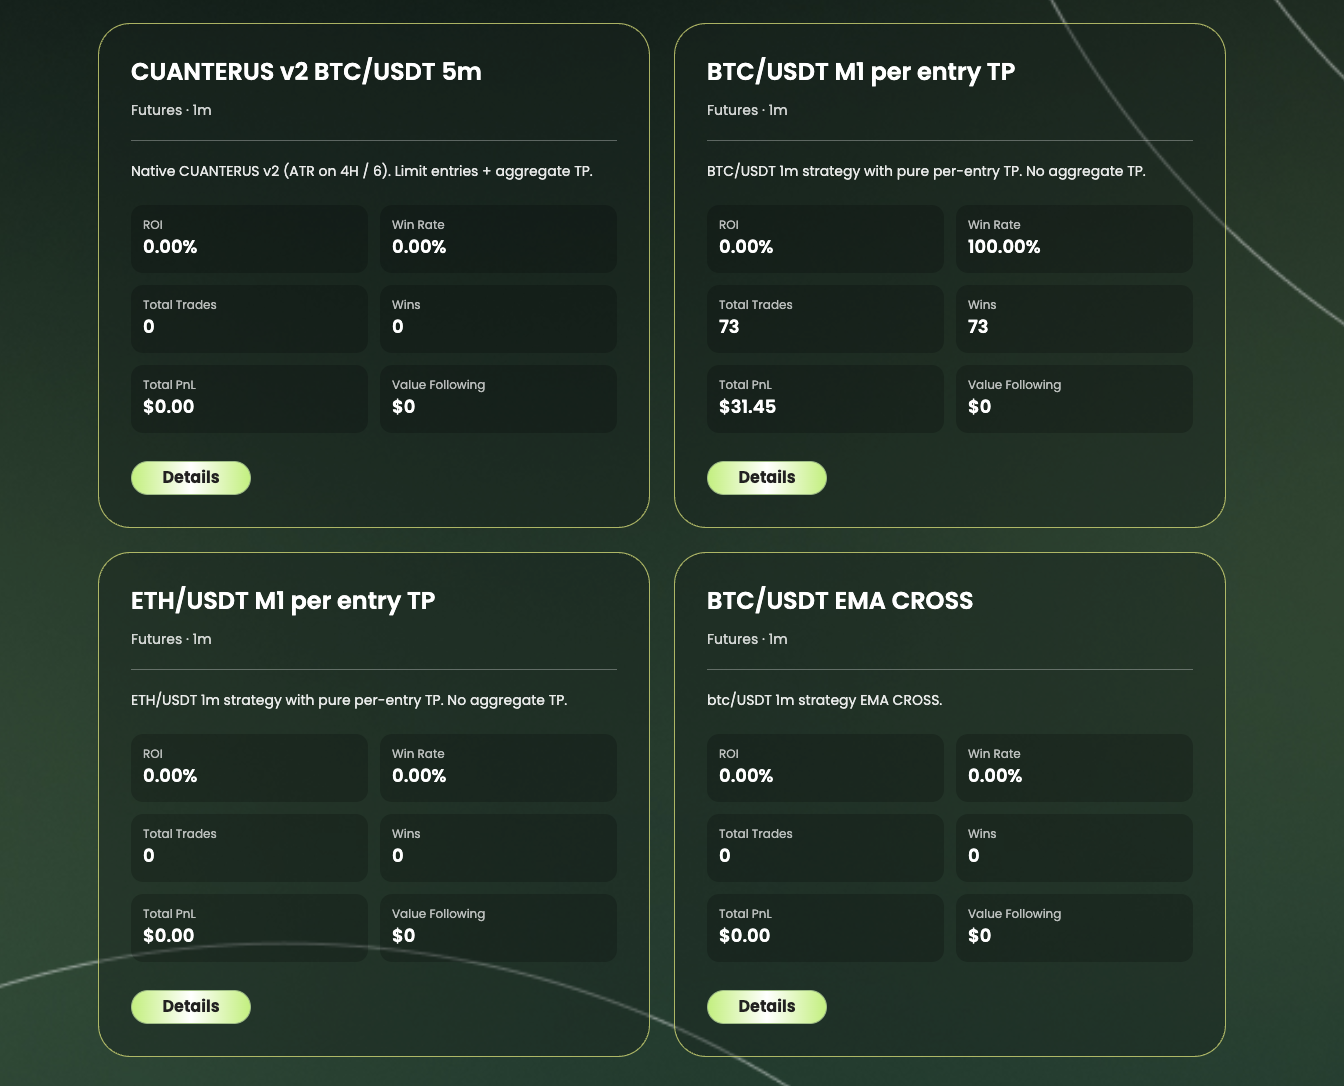The height and width of the screenshot is (1086, 1344).
Task: Select the Wins 73 stat tile
Action: coord(1074,319)
